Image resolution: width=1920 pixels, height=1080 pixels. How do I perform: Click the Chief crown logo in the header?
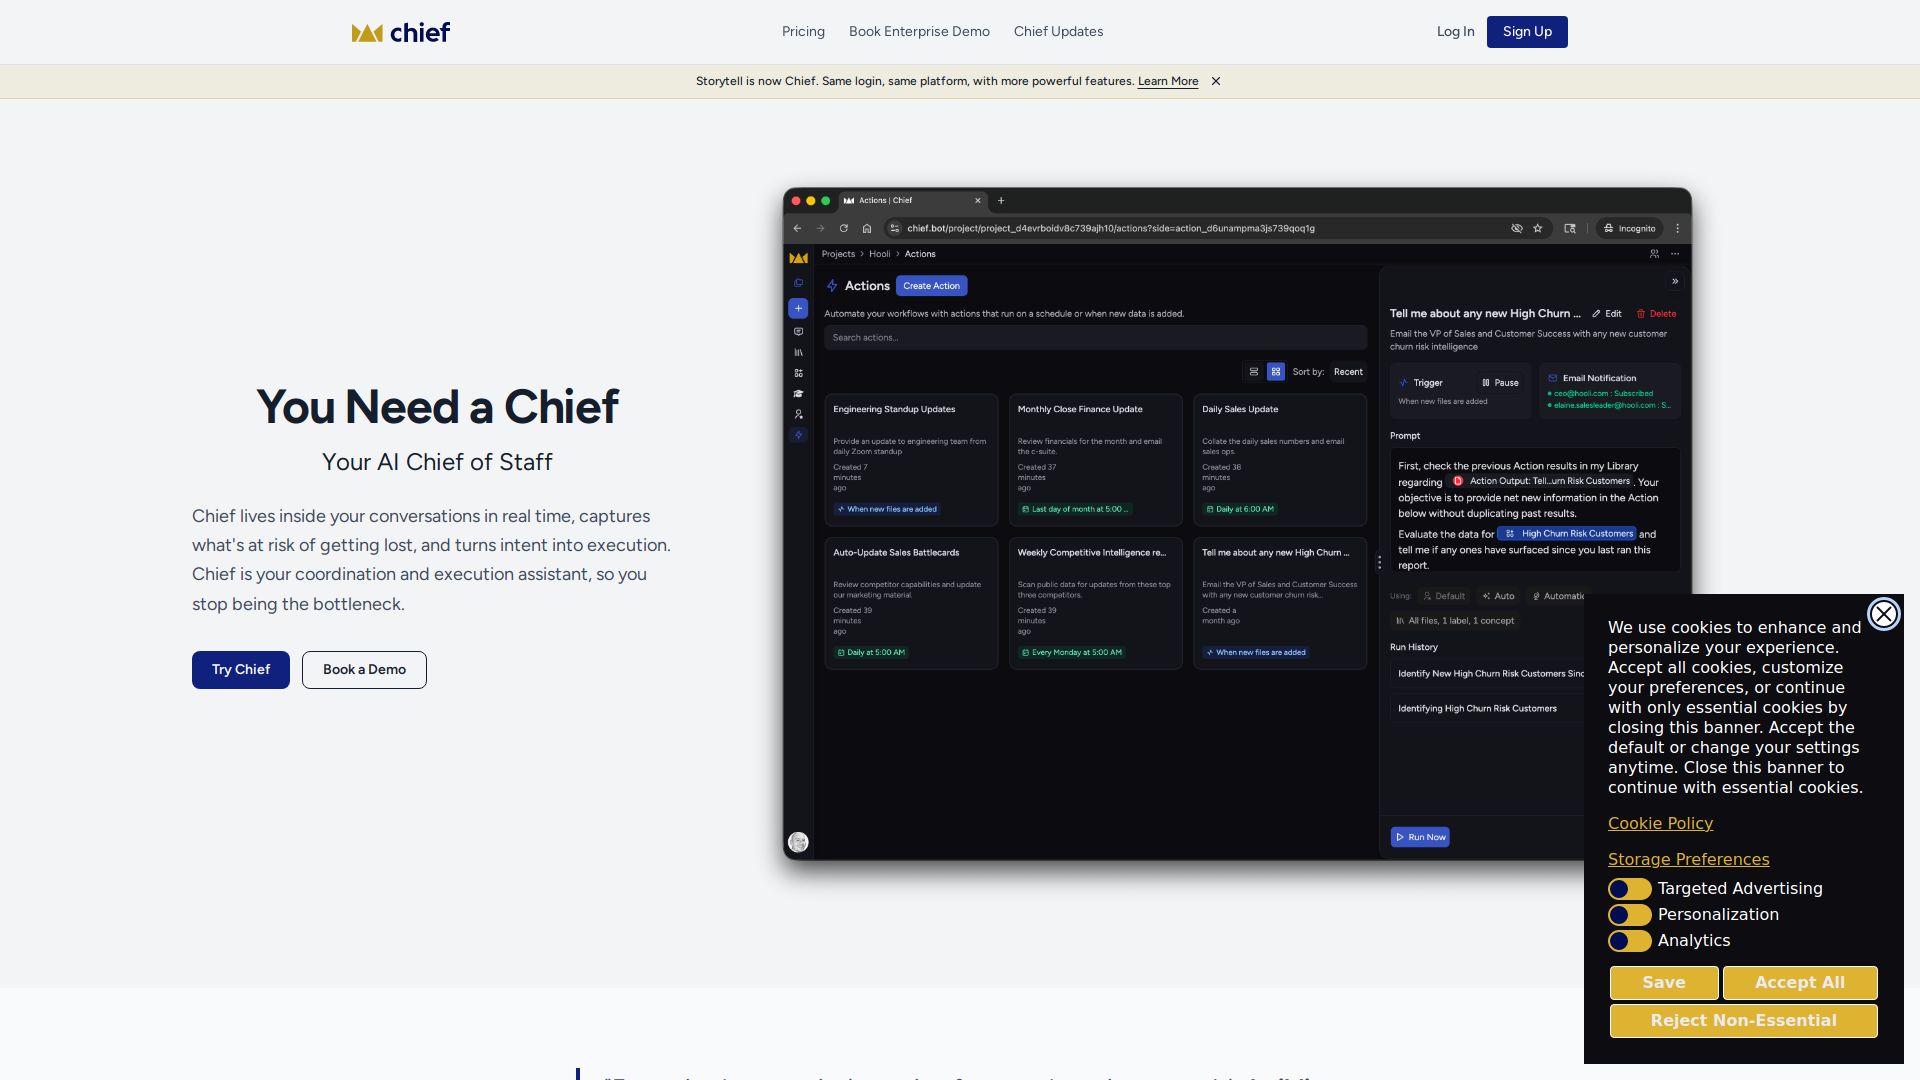[401, 32]
